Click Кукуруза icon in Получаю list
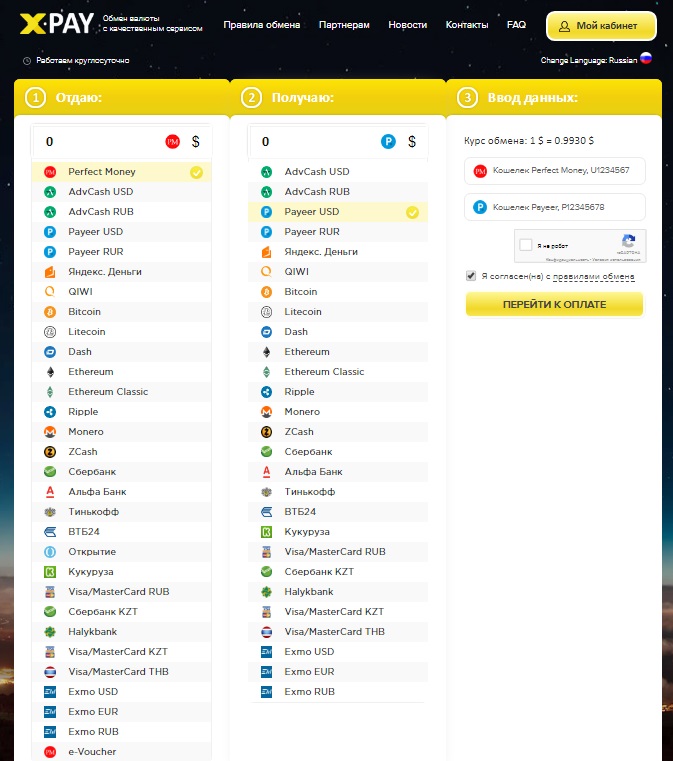673x761 pixels. [266, 532]
